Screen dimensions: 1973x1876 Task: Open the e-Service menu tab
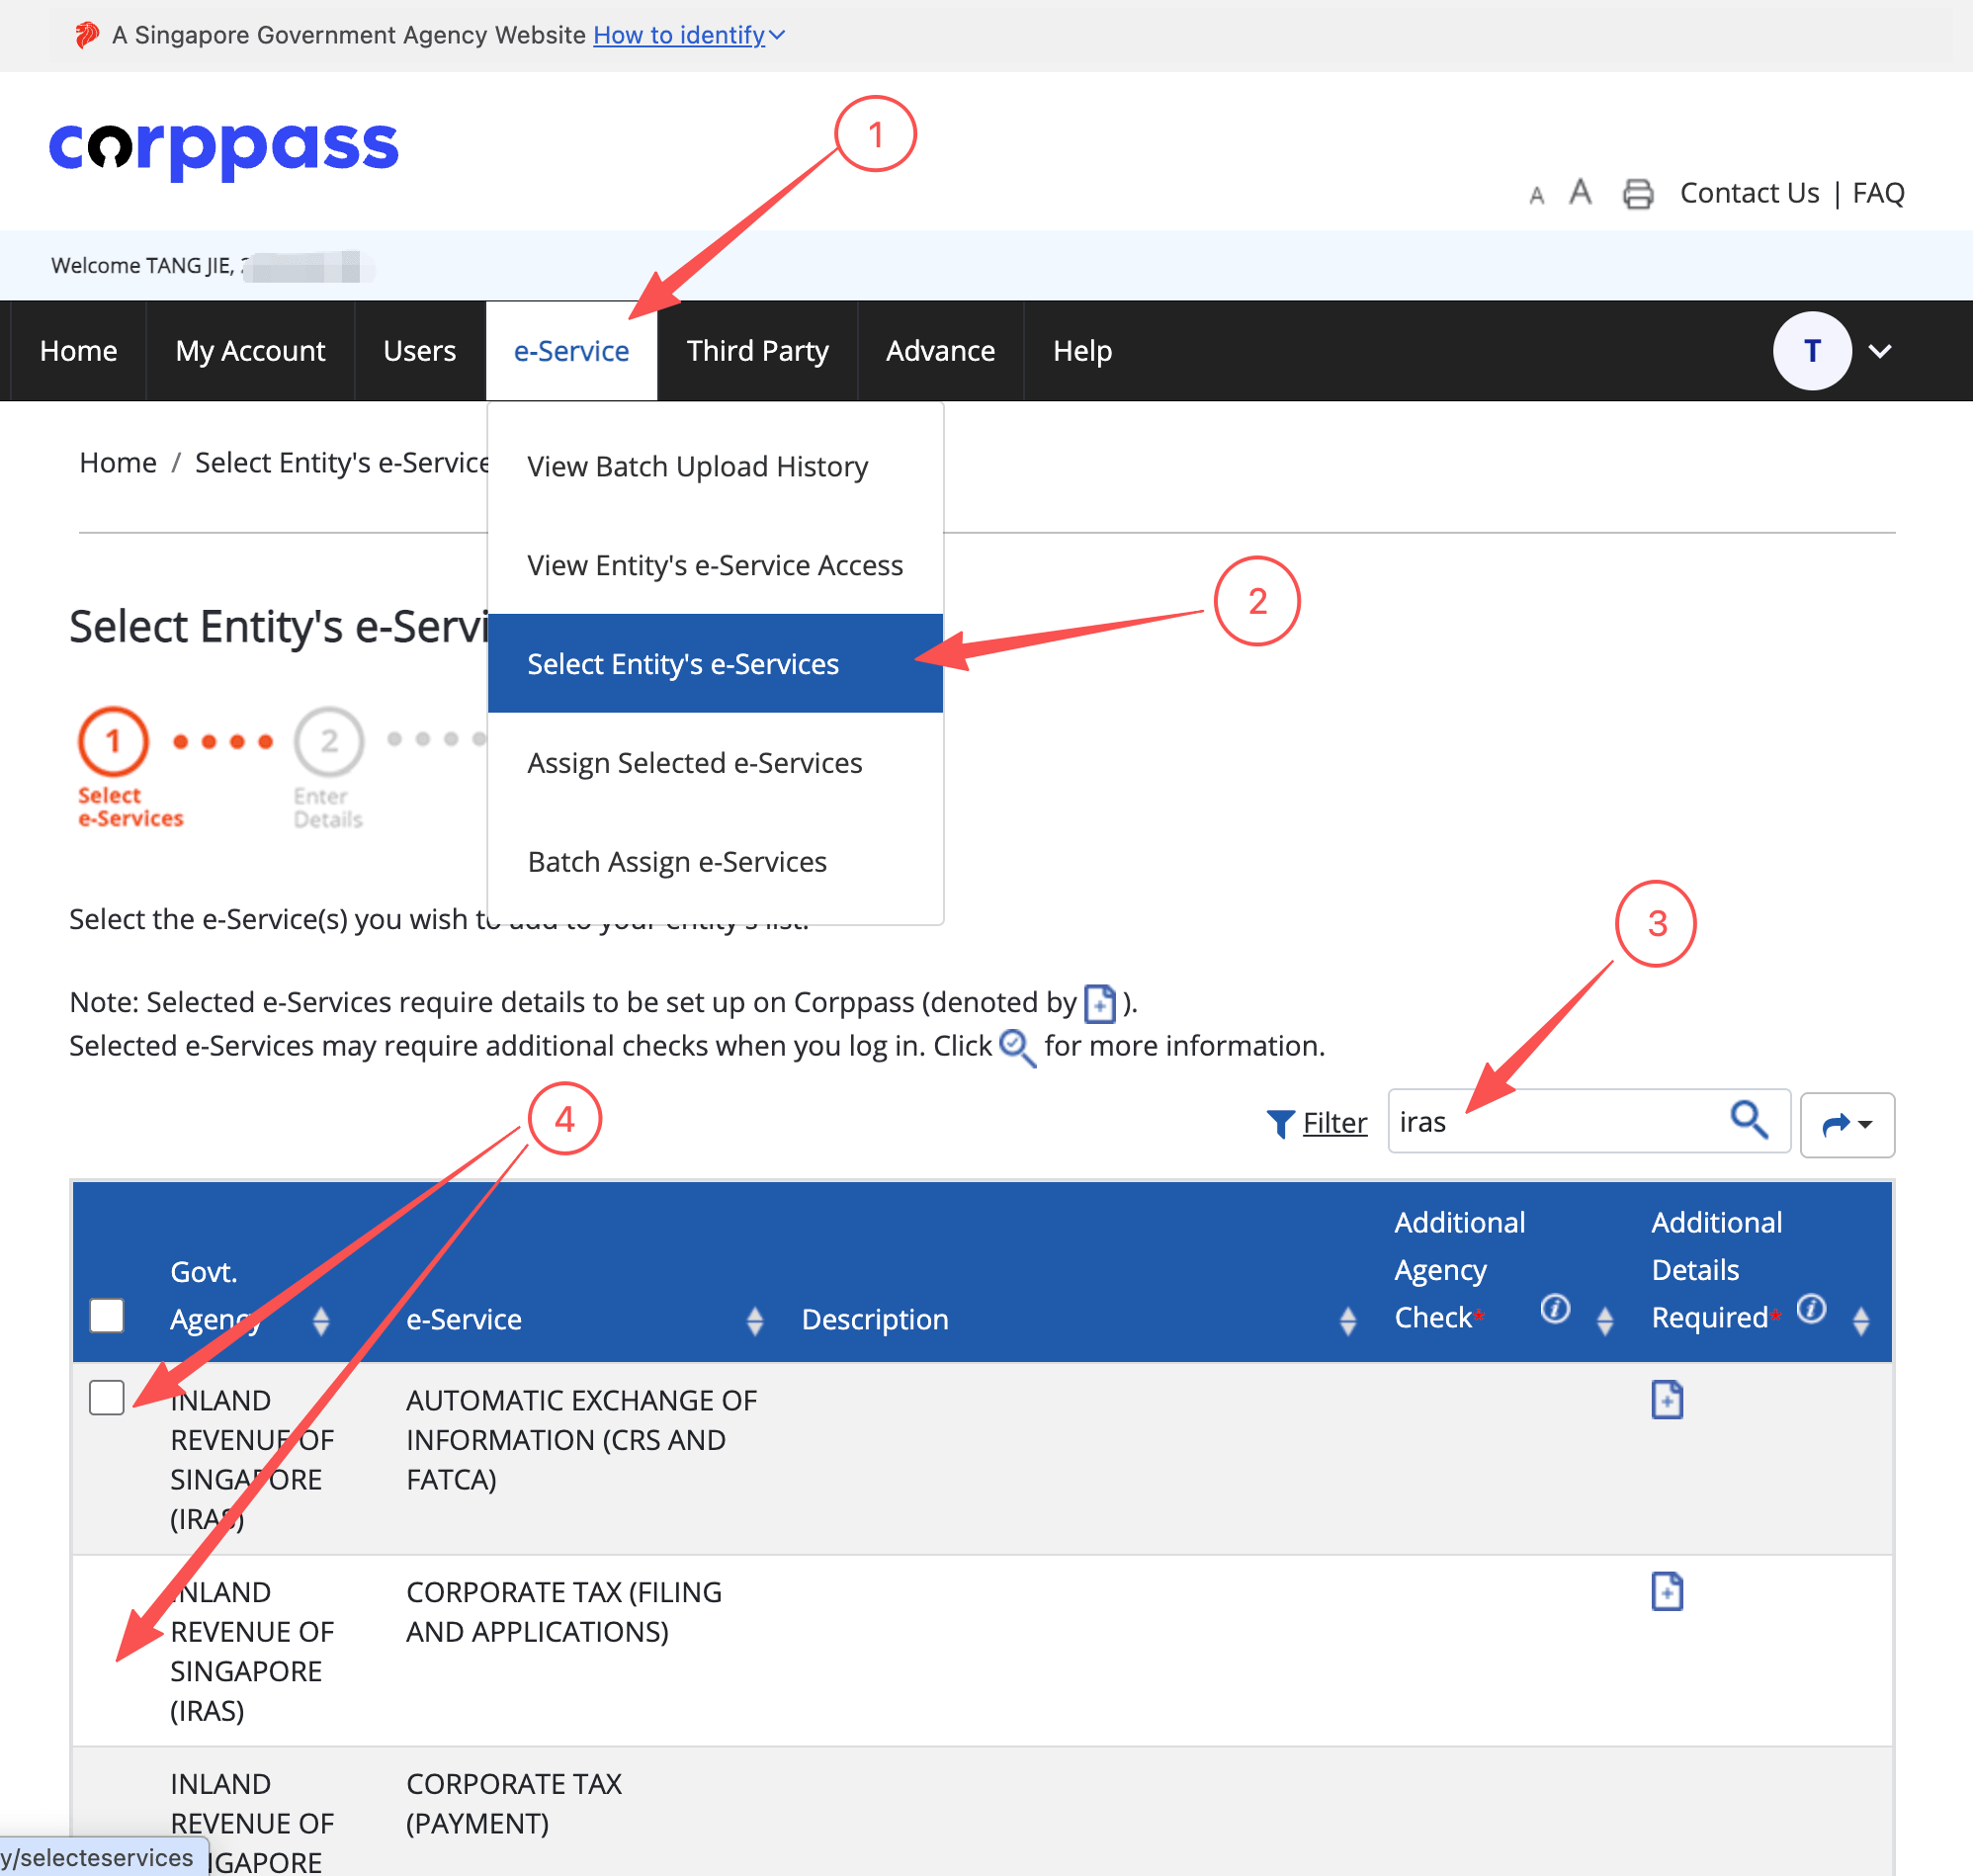(571, 351)
